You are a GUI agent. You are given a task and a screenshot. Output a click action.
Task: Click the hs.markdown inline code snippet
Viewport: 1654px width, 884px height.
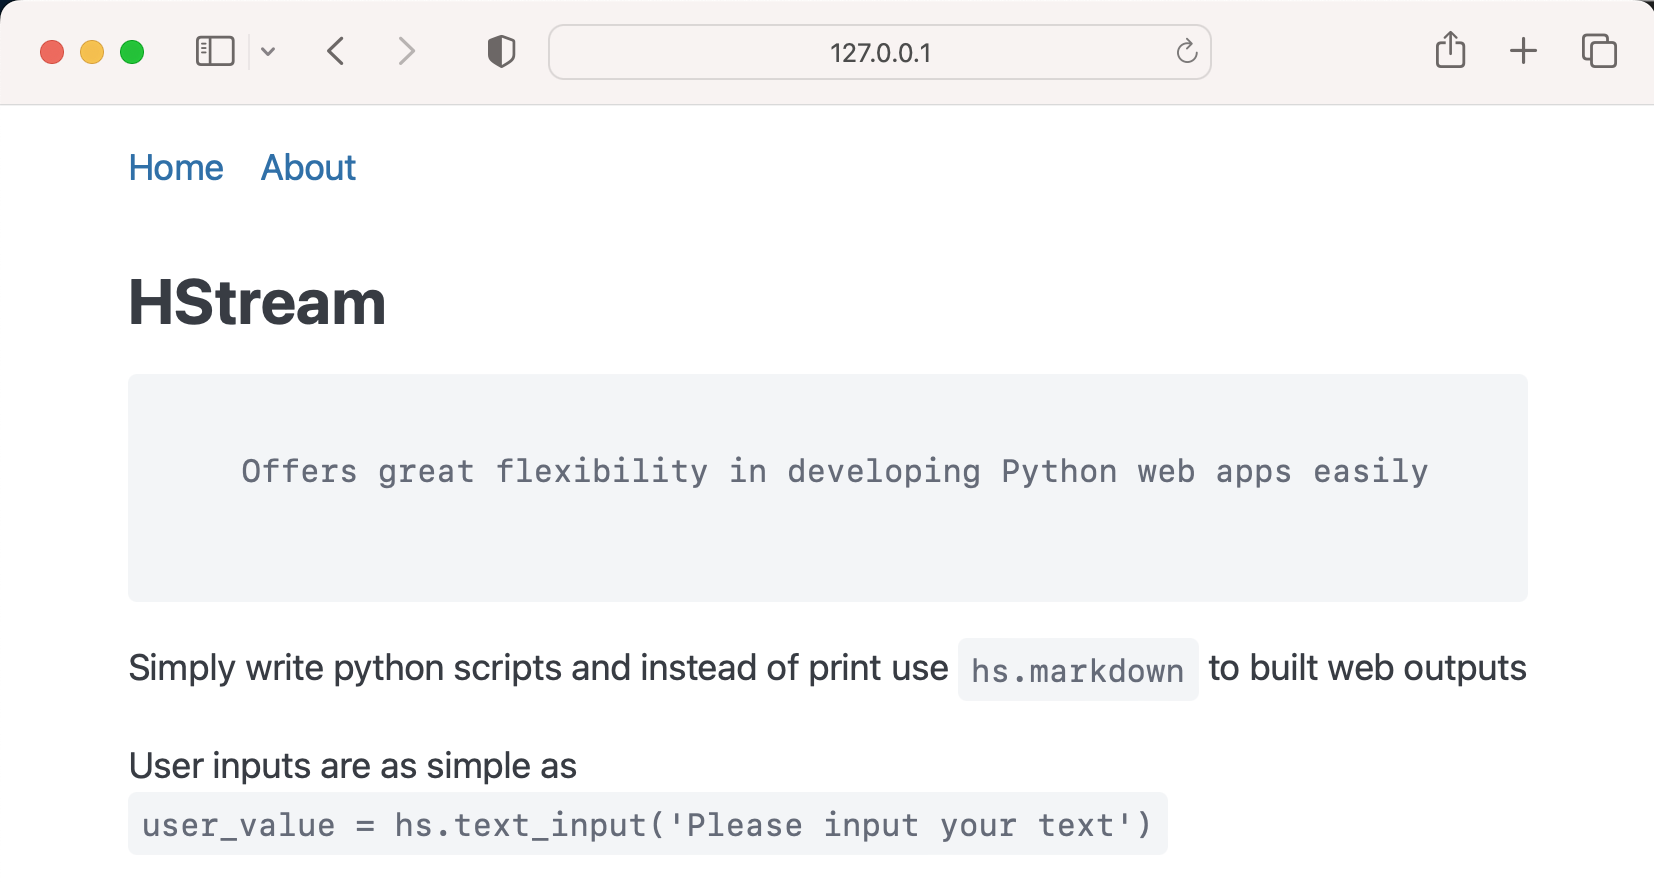point(1077,670)
